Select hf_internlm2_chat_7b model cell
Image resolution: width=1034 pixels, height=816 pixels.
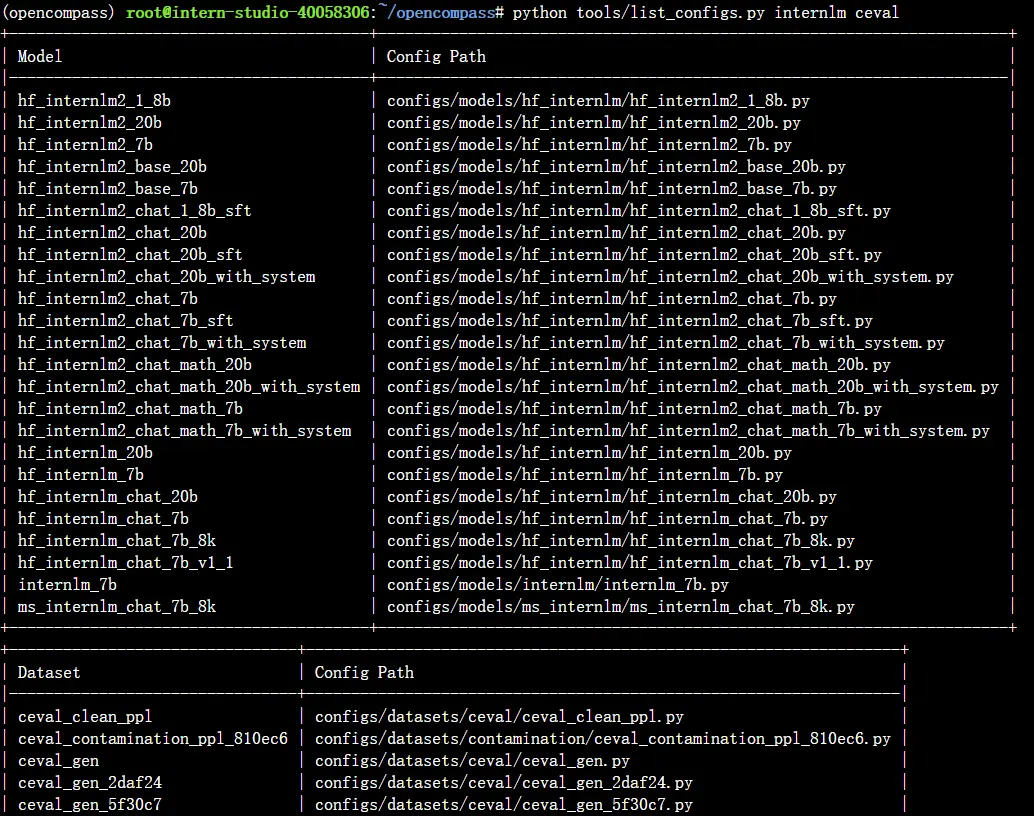(107, 298)
